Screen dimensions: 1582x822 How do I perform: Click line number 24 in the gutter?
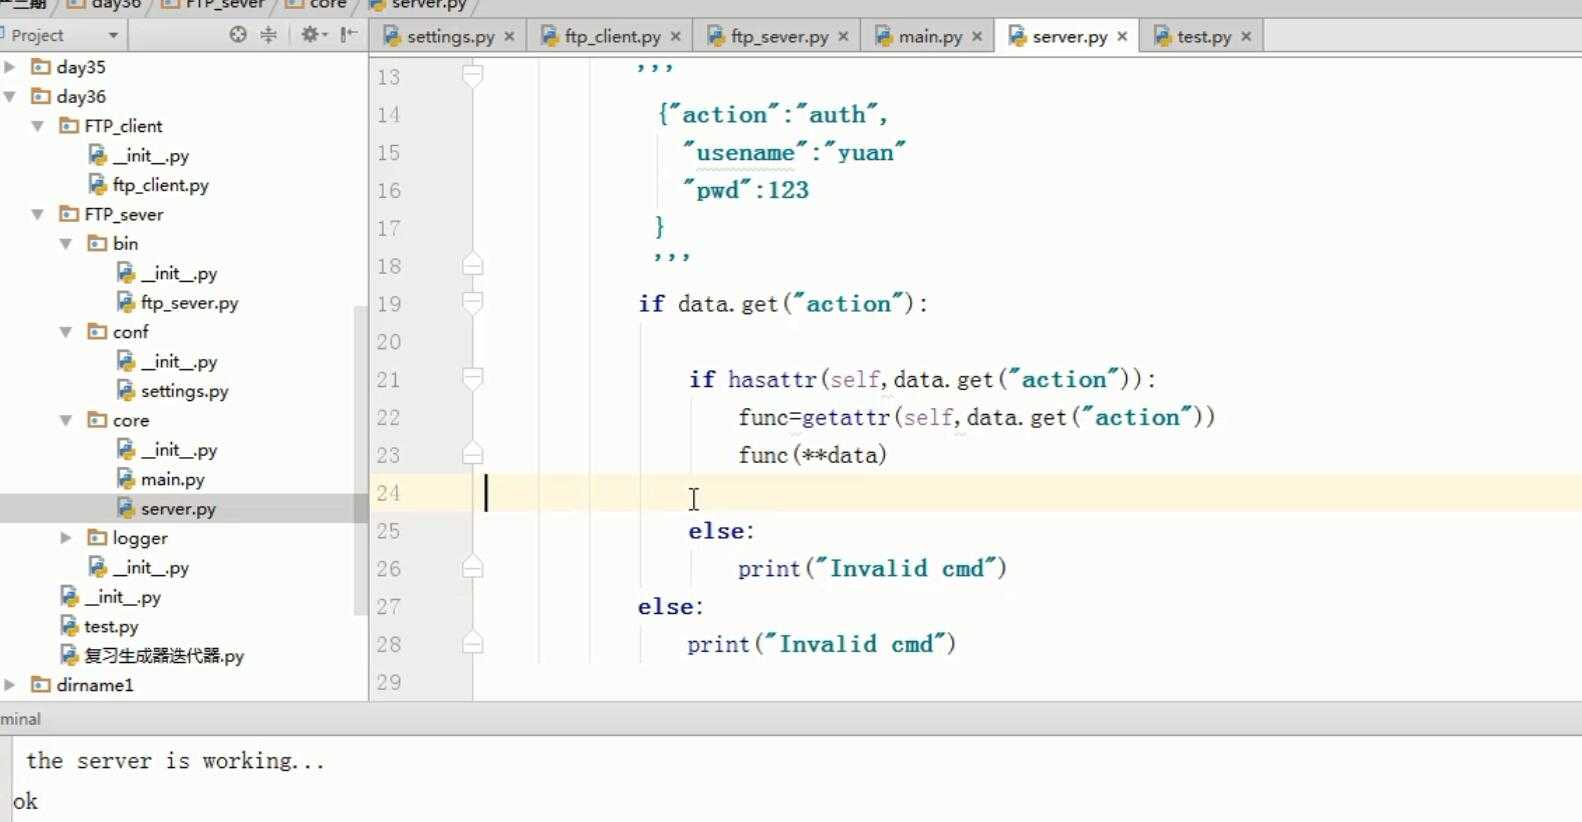pos(389,493)
